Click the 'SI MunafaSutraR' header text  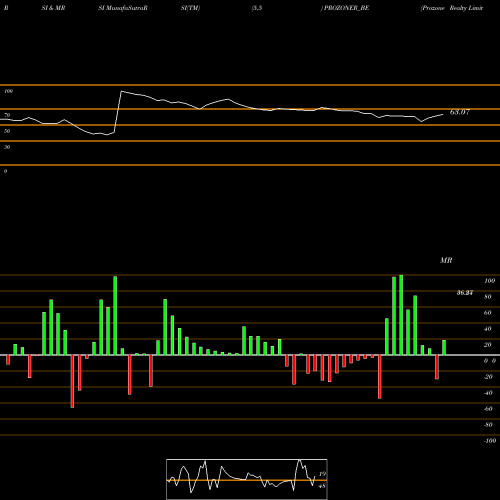coord(123,8)
